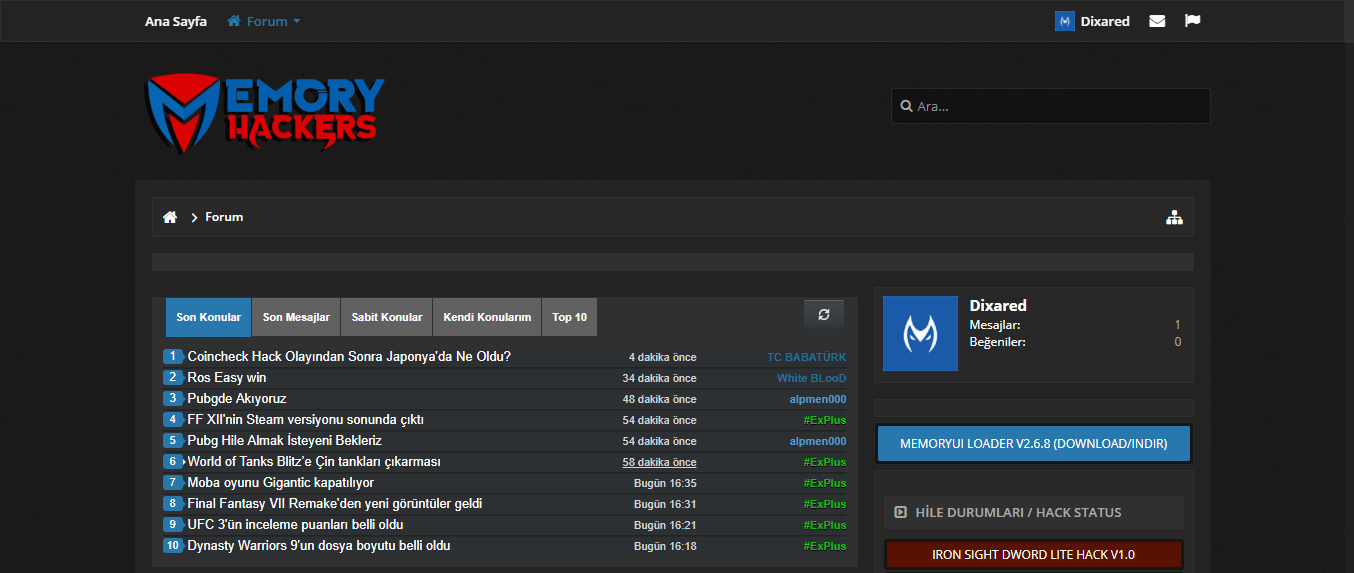Open Moba oyunu Gigantic kapatılıyor topic
1354x573 pixels.
(281, 483)
